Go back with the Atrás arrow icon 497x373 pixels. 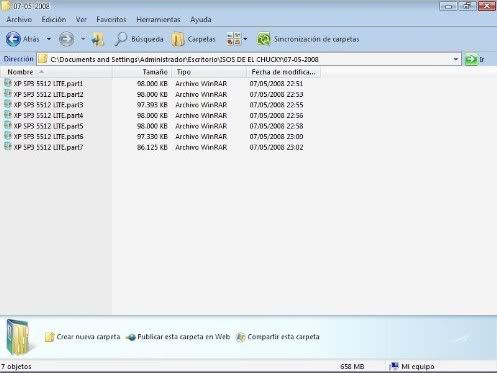coord(13,39)
